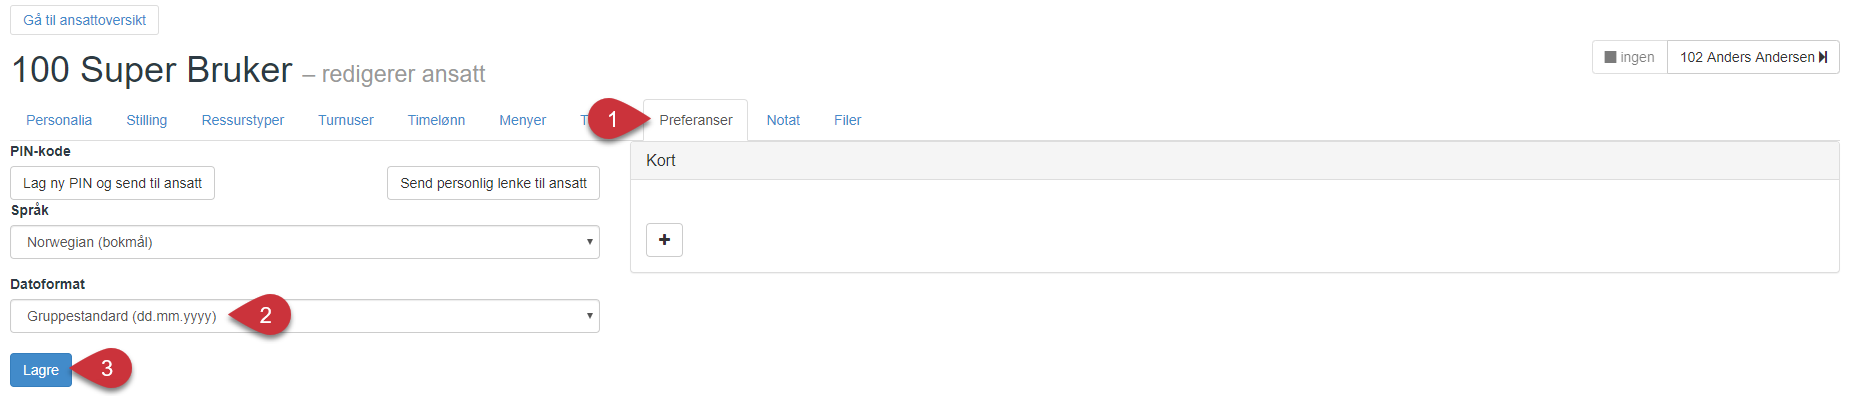Switch to the Menyer tab
Screen dimensions: 1854x396
[x=522, y=120]
